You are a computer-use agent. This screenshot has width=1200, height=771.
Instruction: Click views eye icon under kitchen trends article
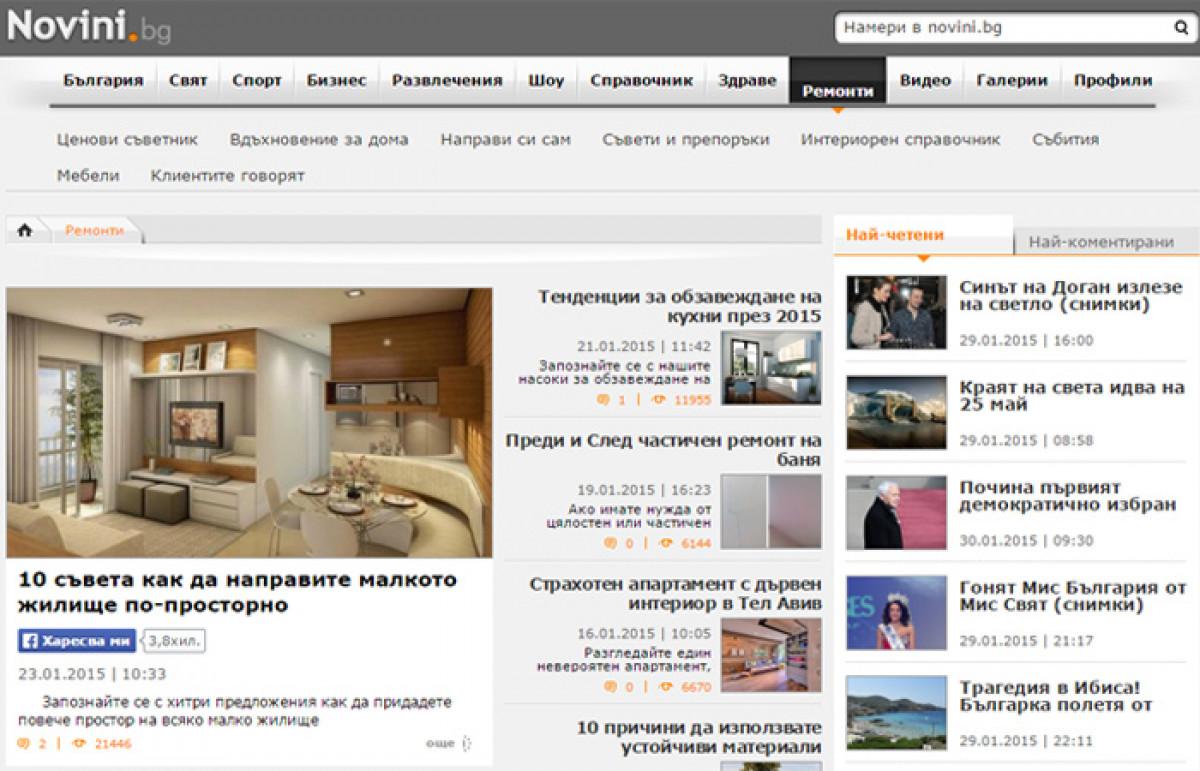pyautogui.click(x=658, y=400)
